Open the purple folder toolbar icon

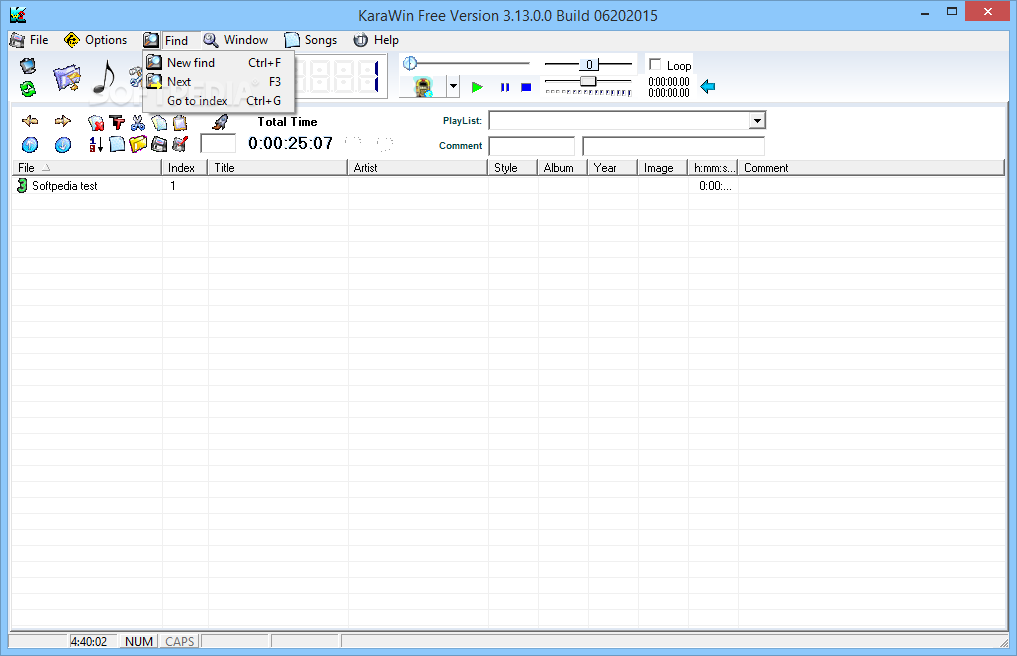point(67,77)
